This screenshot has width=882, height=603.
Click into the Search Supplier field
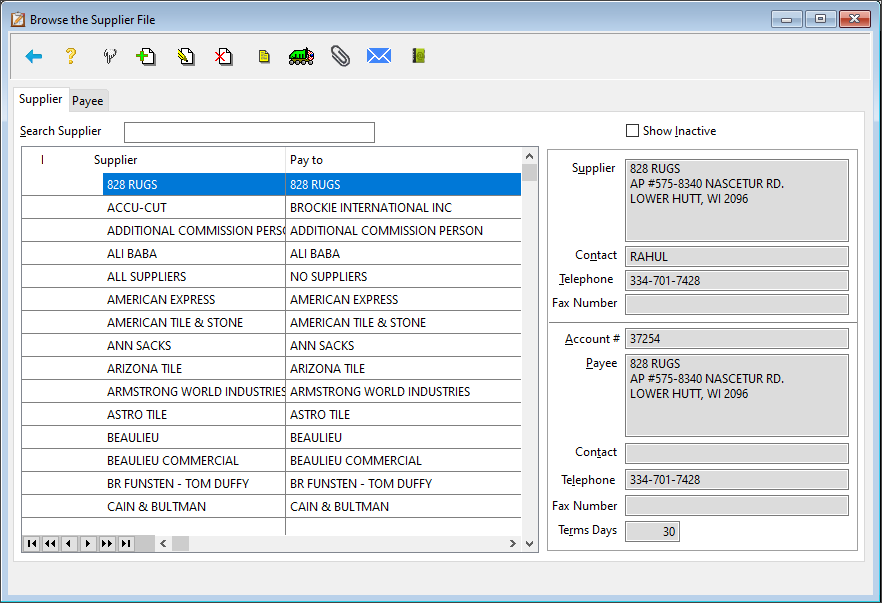[249, 132]
